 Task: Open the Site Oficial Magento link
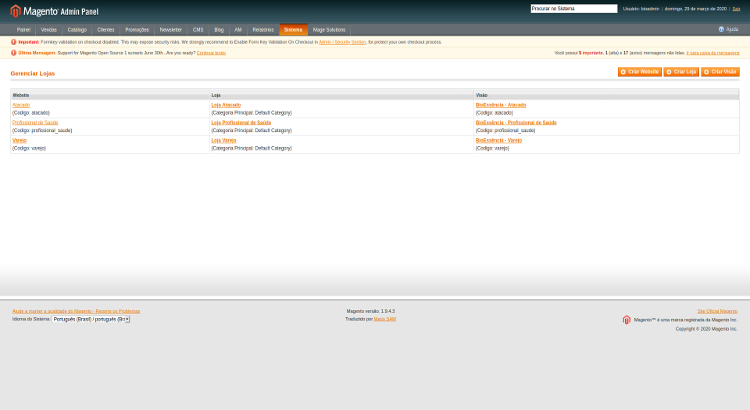(717, 311)
